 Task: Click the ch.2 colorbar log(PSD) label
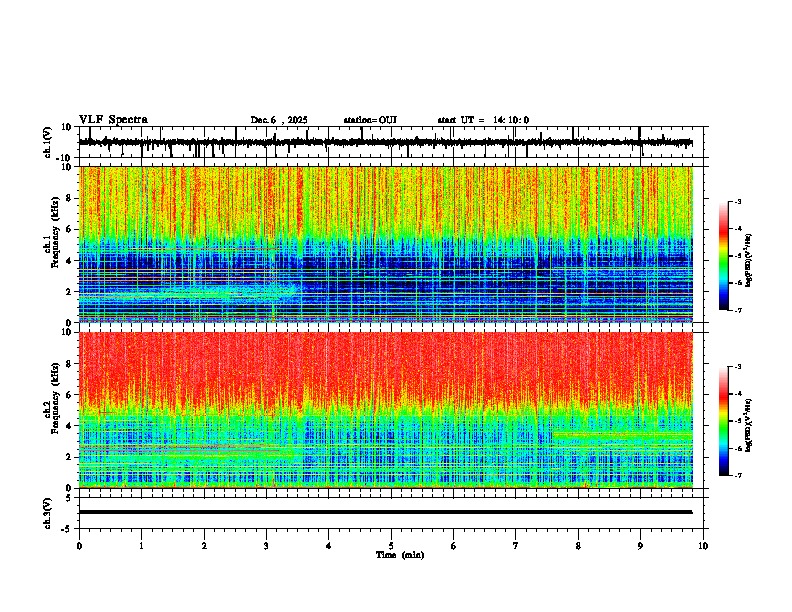click(x=749, y=424)
